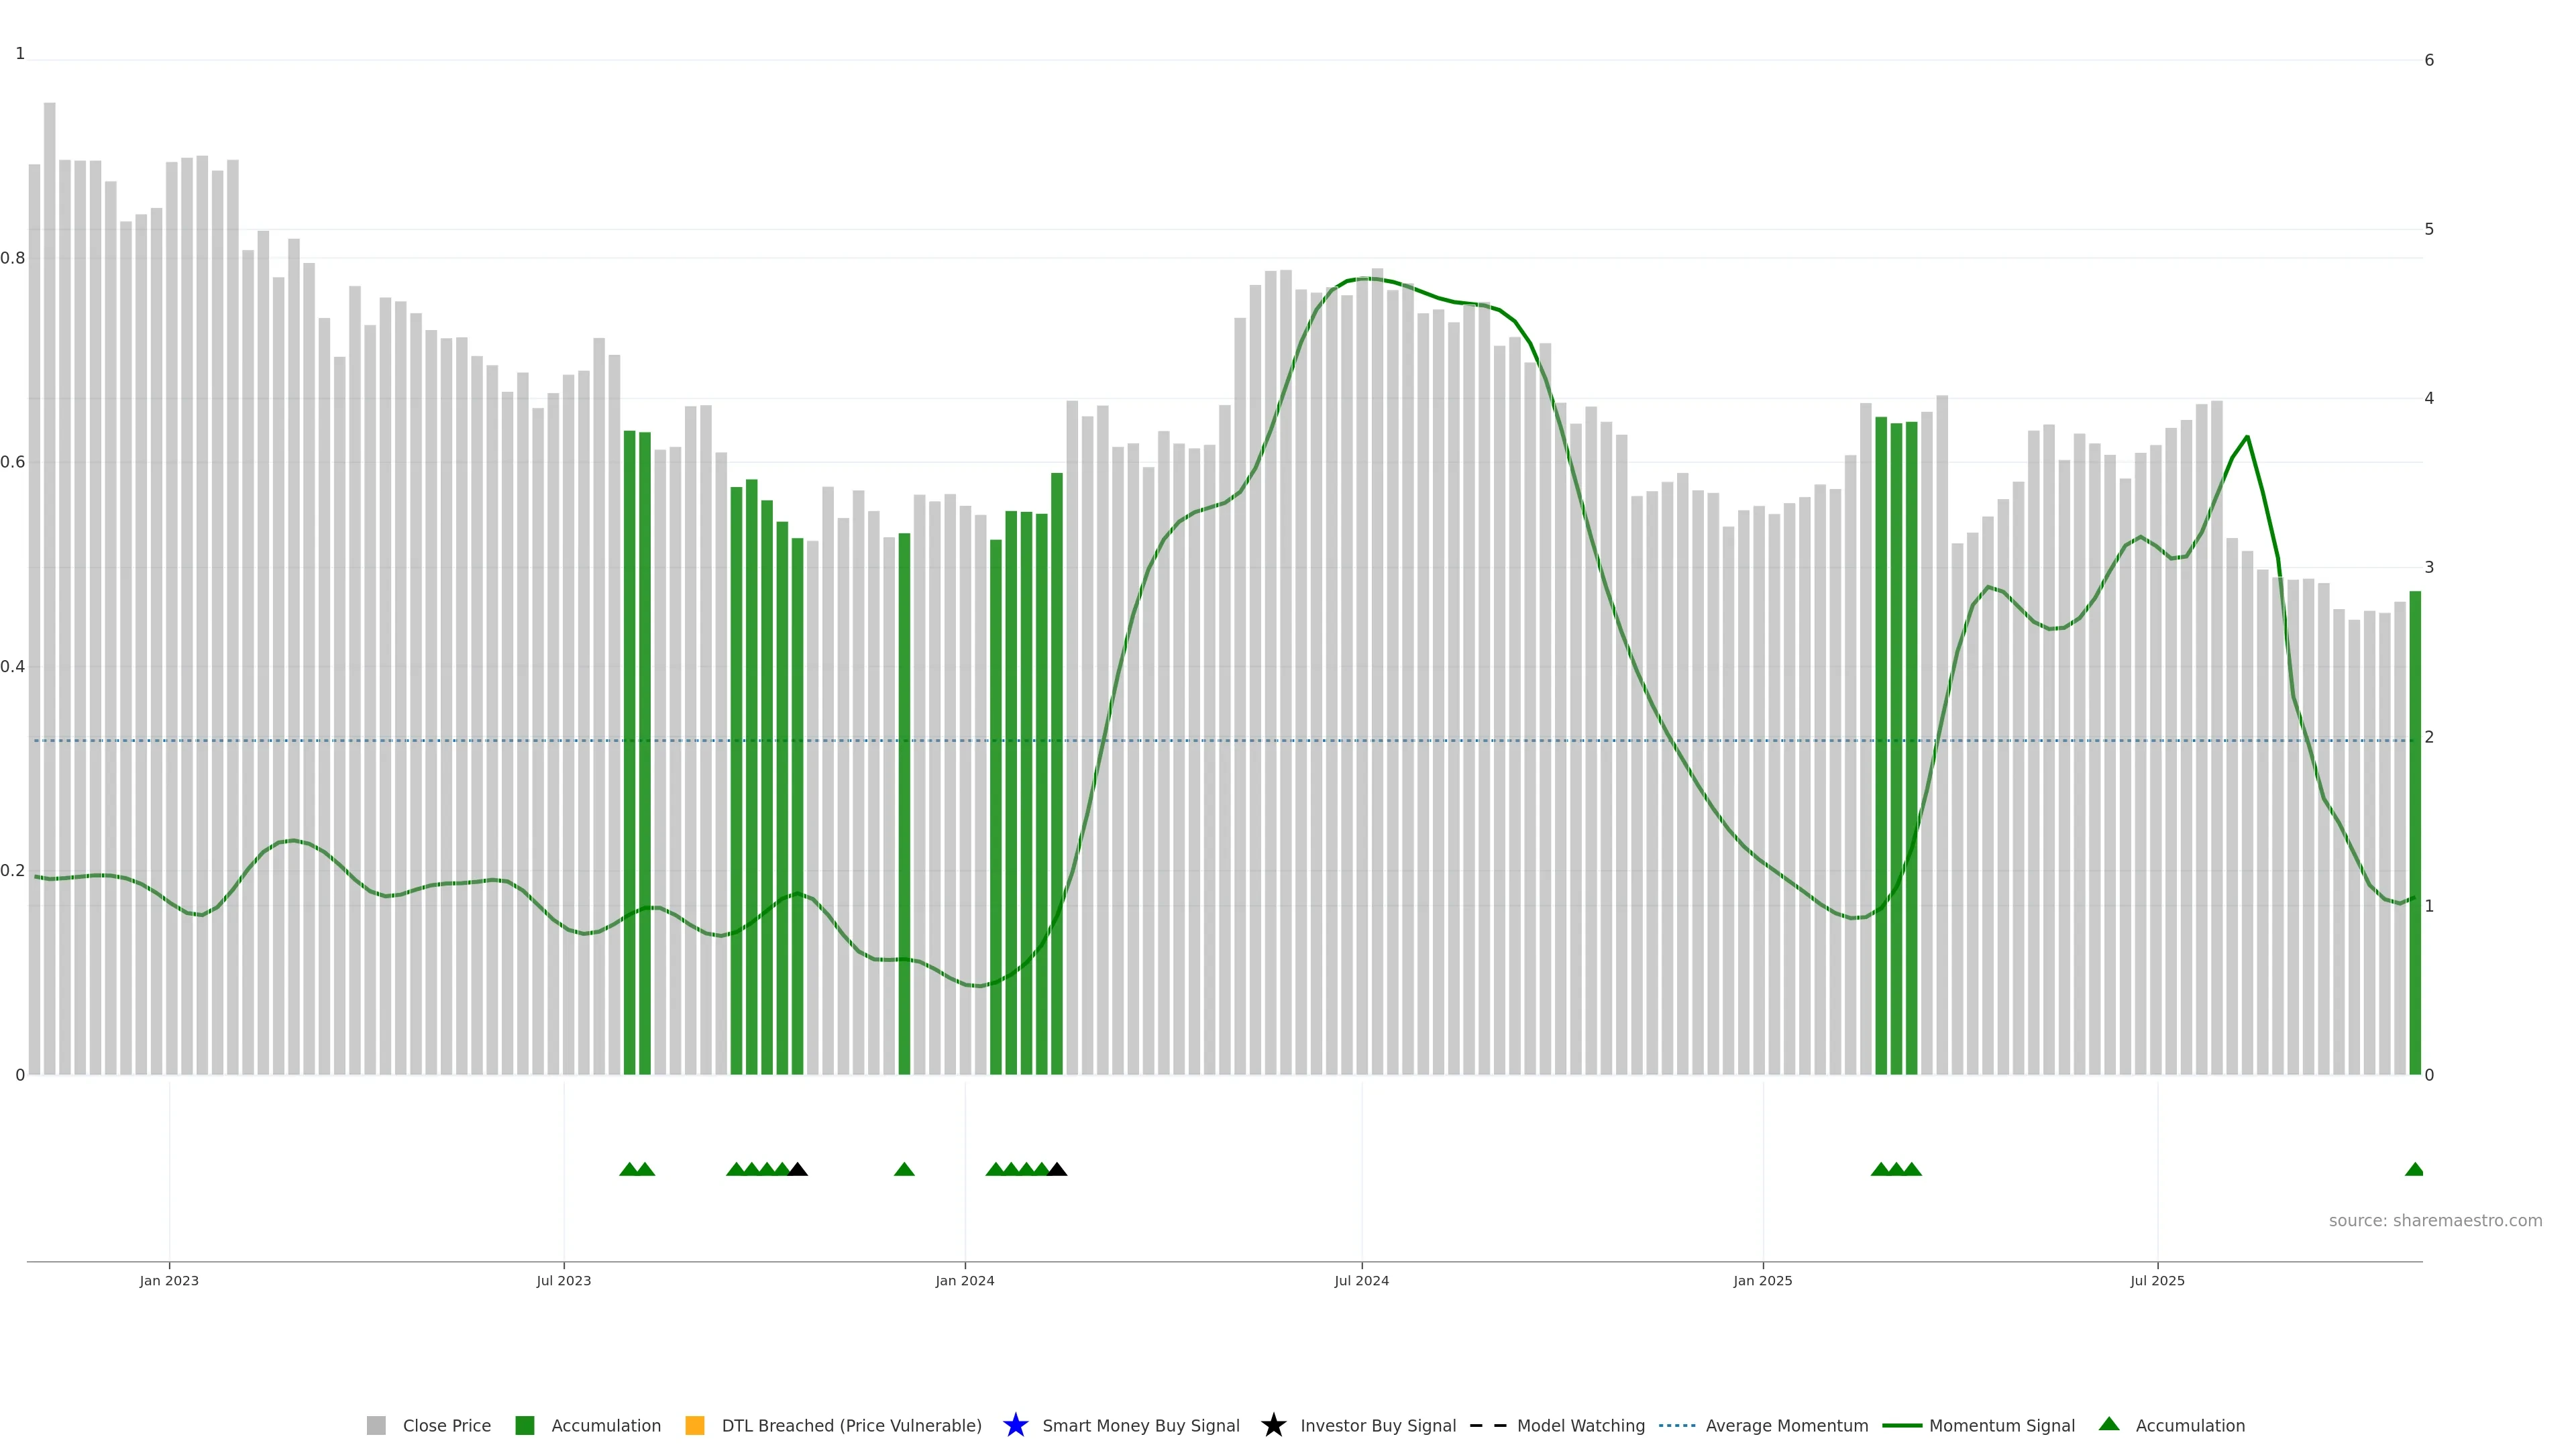
Task: Toggle the Close Price legend label
Action: [446, 1425]
